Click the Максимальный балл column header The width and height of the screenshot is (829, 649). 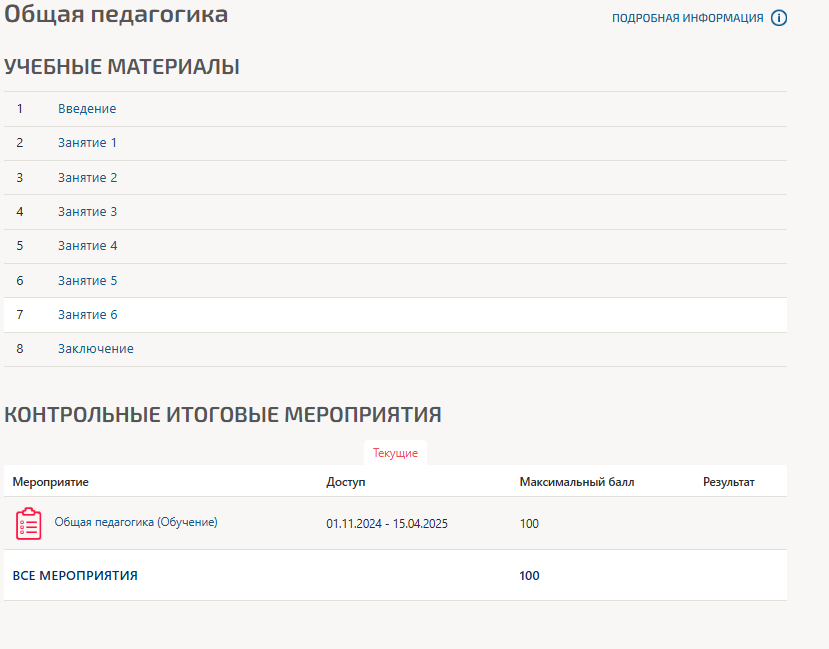point(576,482)
